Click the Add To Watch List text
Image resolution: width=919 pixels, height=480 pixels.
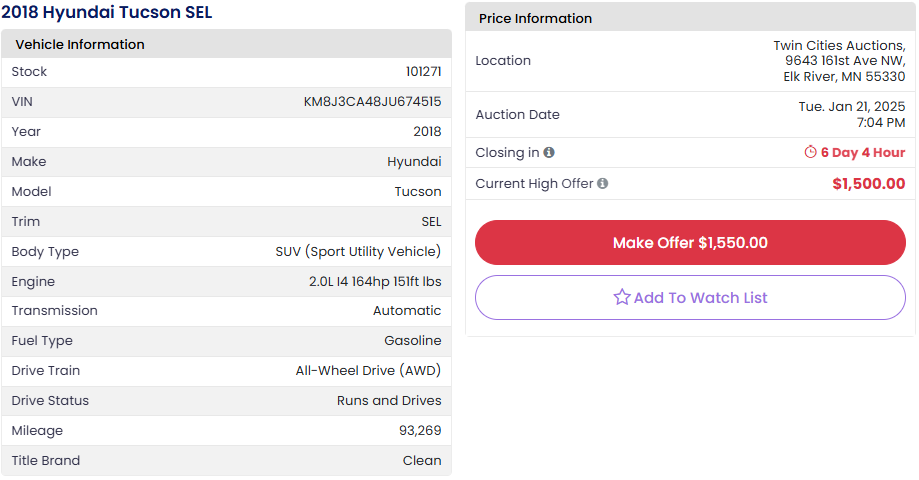pos(700,297)
